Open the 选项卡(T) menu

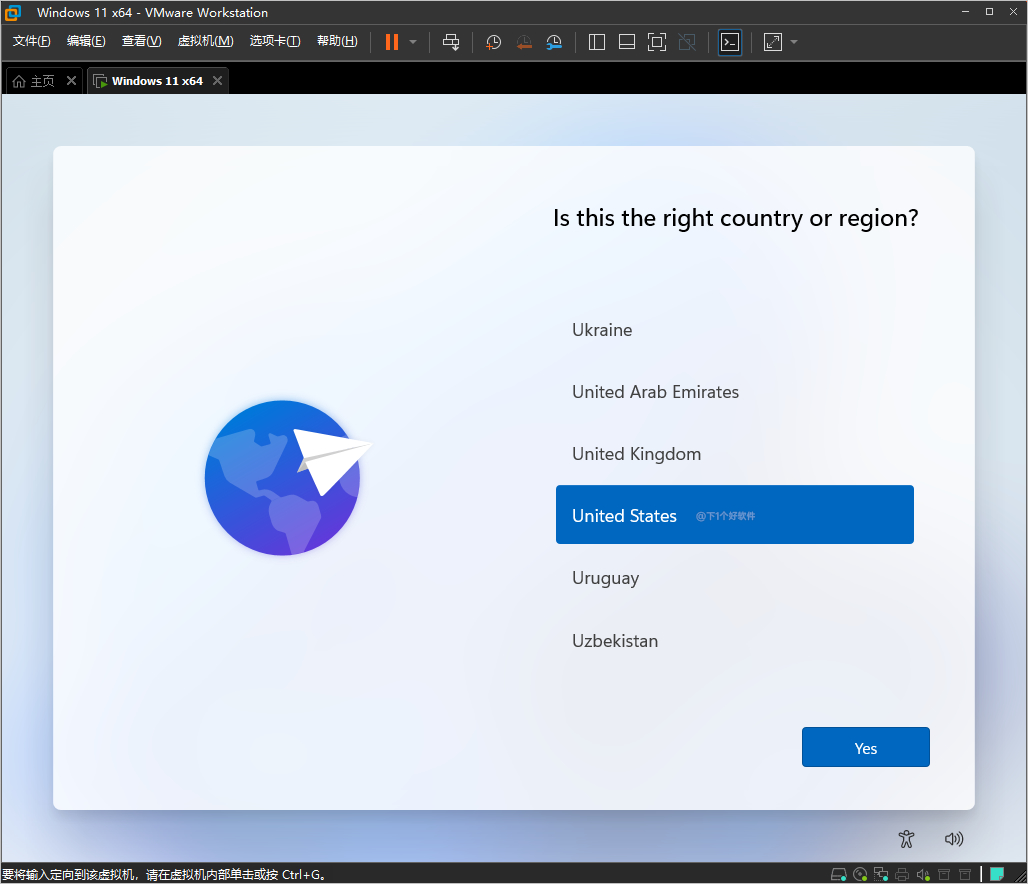click(x=275, y=41)
